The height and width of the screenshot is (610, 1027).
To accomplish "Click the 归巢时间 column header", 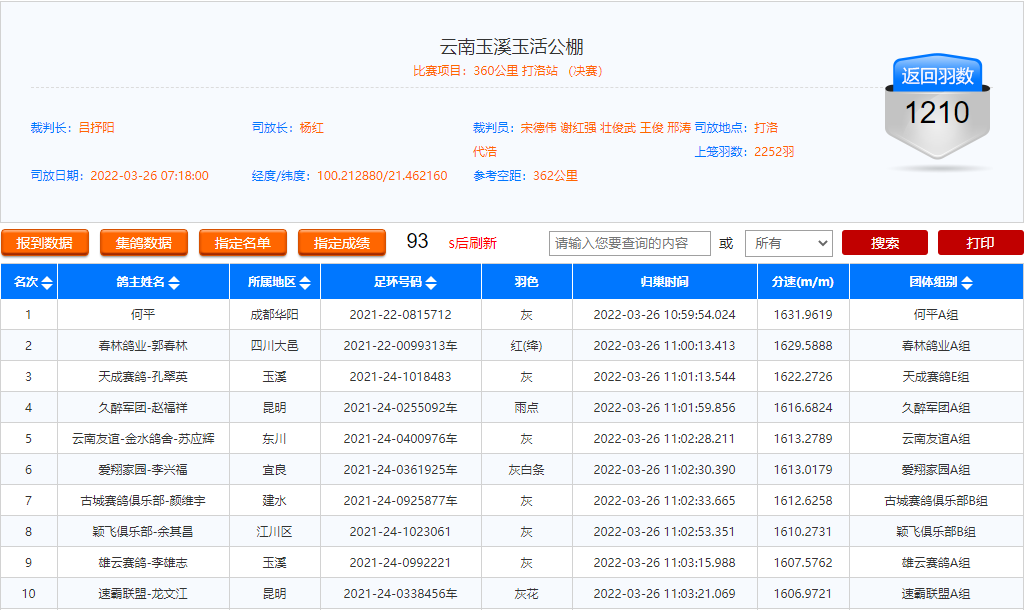I will 664,283.
